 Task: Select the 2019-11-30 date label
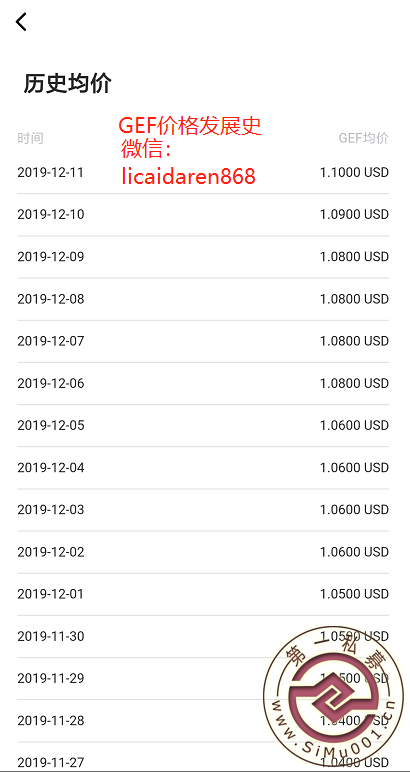click(x=51, y=637)
